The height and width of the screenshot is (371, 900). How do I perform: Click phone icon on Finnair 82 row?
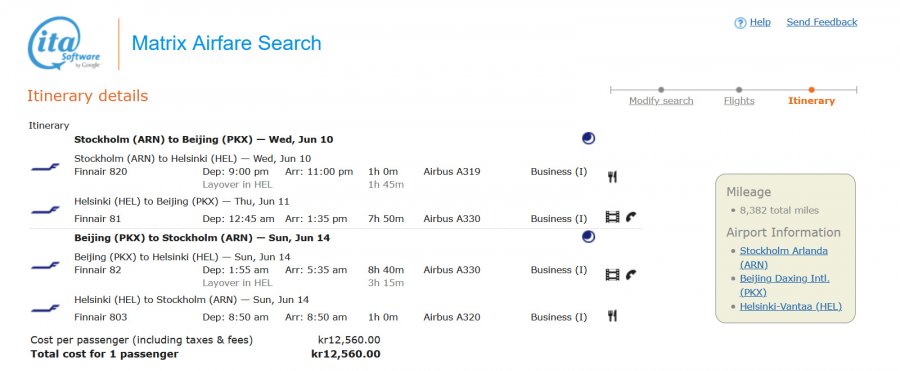631,275
